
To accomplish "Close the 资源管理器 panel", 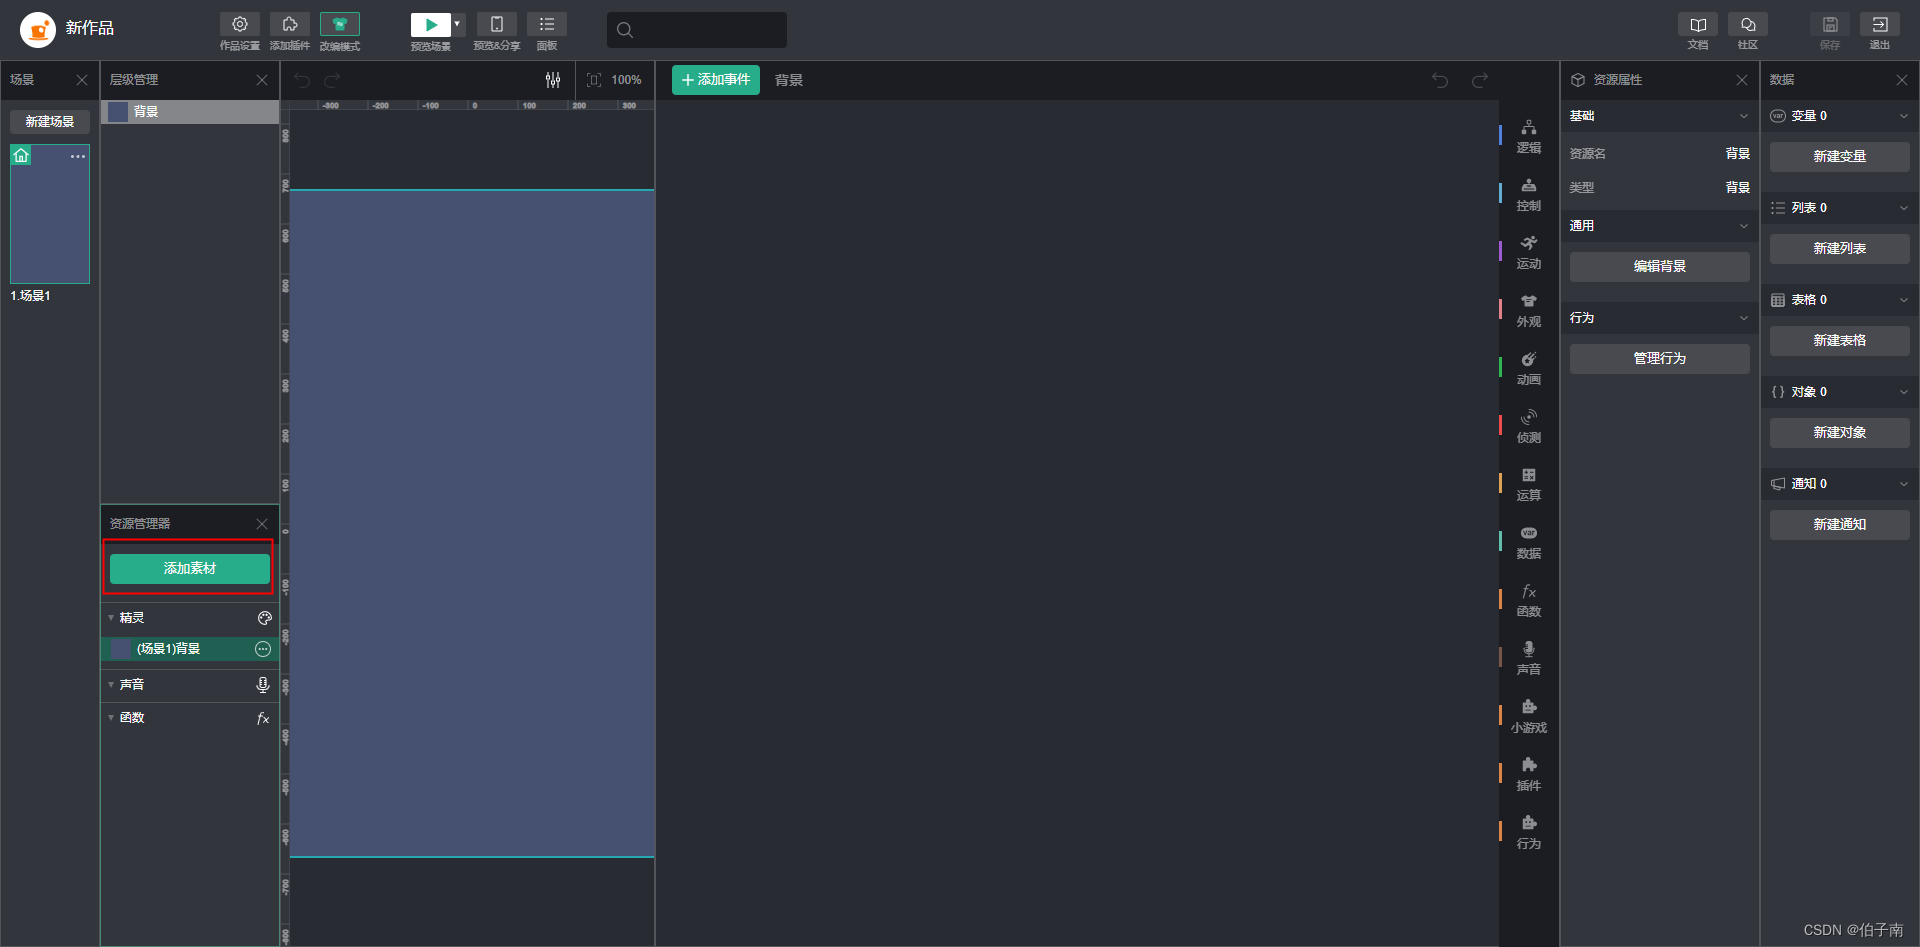I will [x=262, y=524].
